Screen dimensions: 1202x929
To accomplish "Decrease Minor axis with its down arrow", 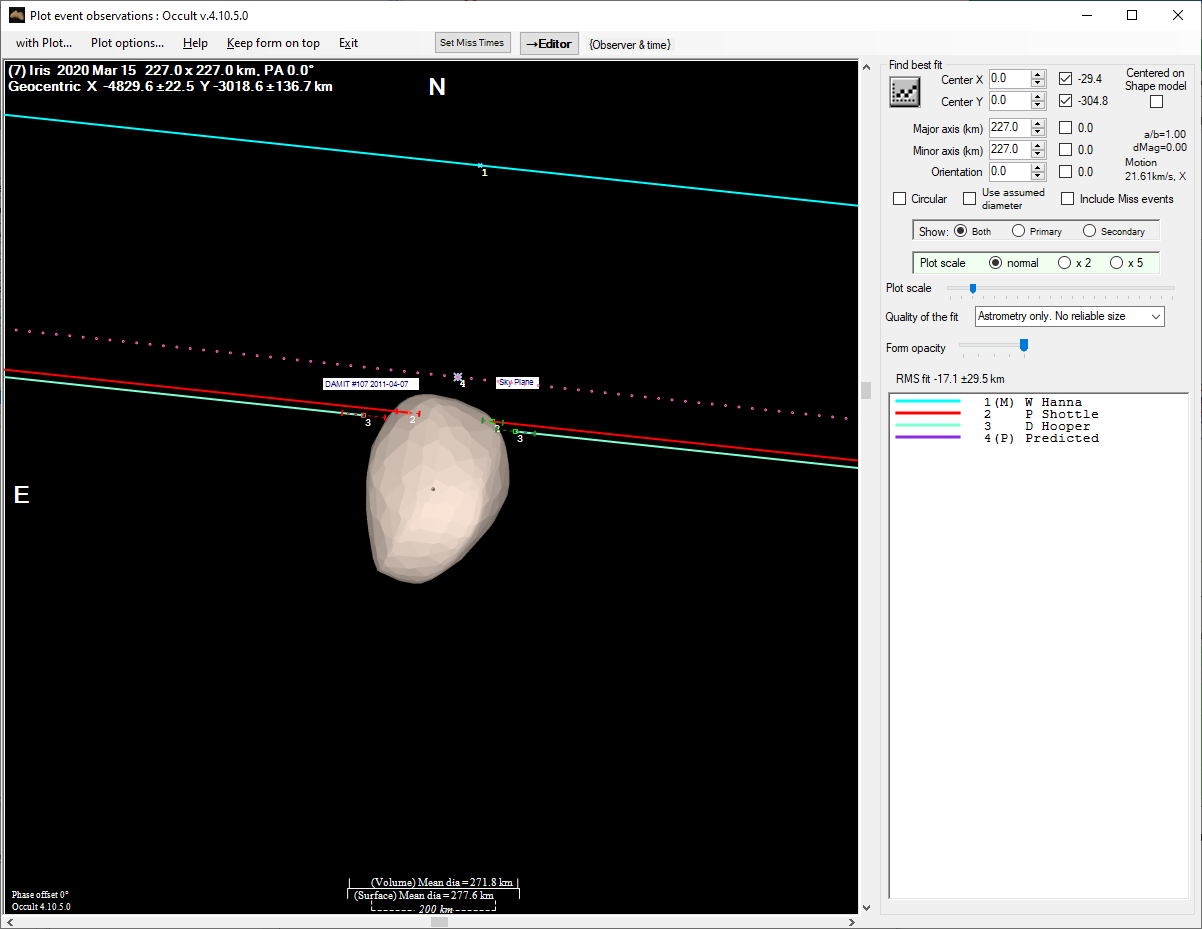I will point(1038,154).
